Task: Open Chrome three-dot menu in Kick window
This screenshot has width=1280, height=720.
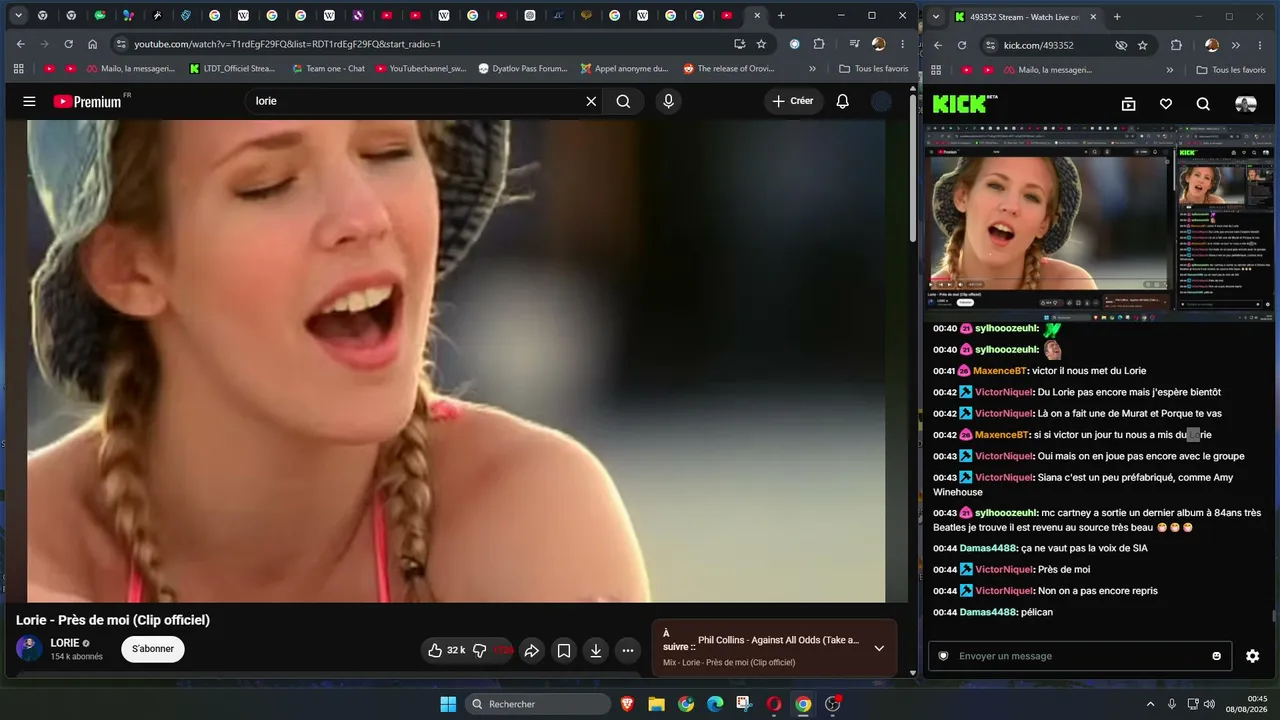Action: point(1259,45)
